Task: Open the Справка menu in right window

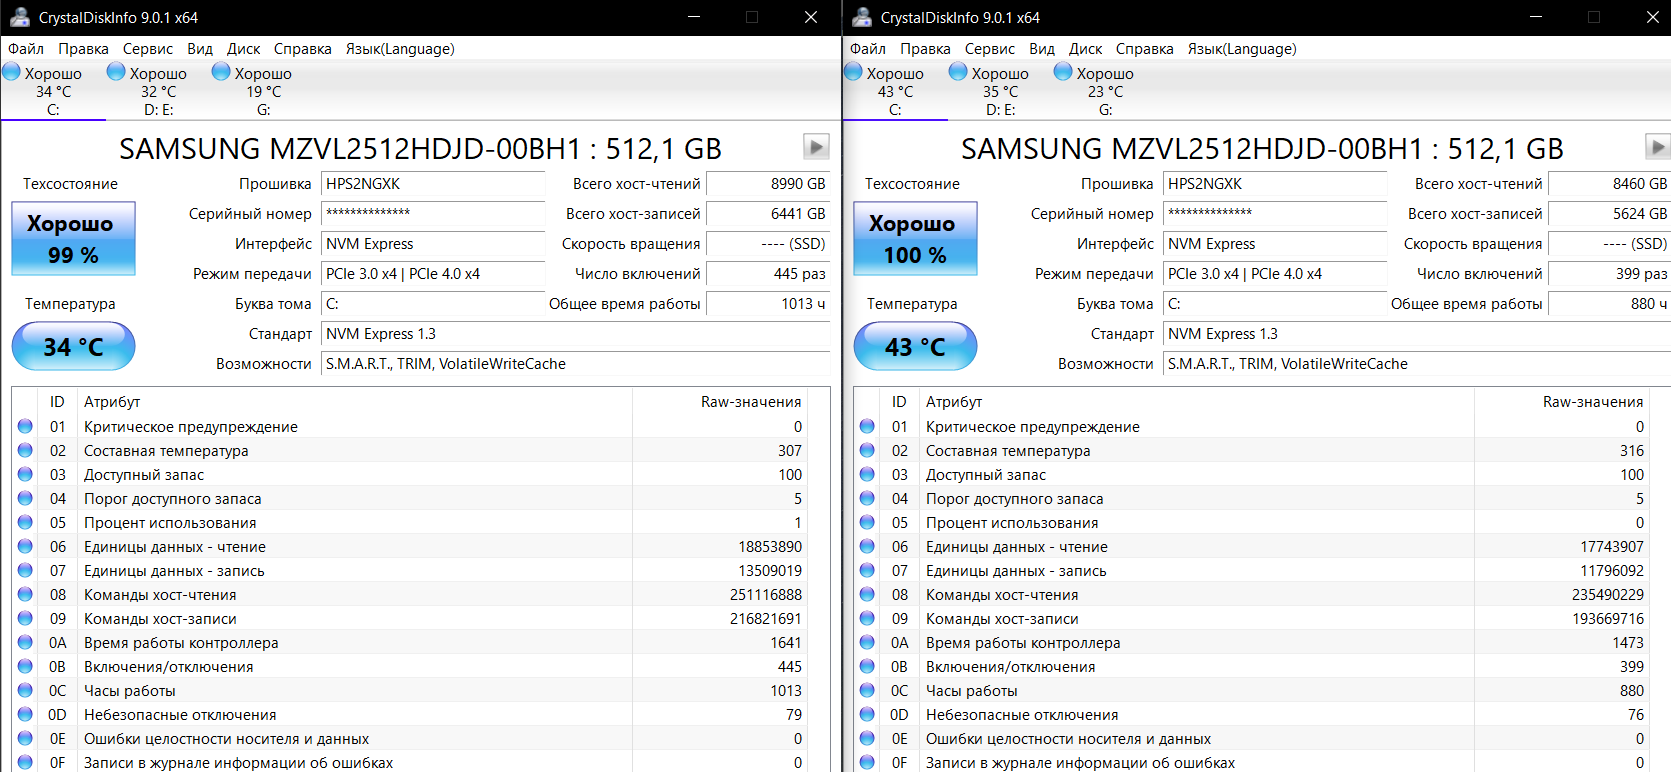Action: (1144, 49)
